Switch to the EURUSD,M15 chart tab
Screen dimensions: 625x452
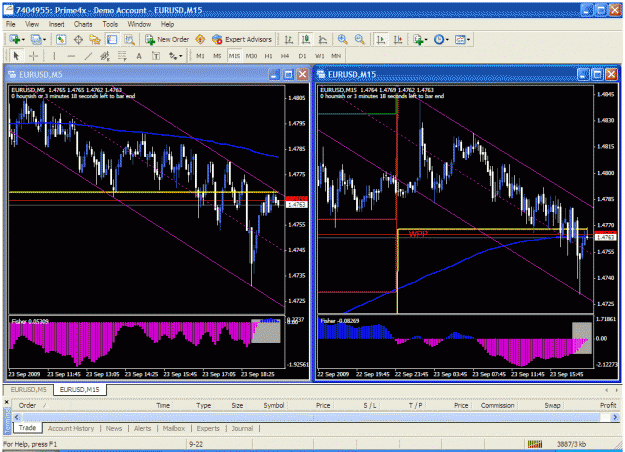pos(79,389)
